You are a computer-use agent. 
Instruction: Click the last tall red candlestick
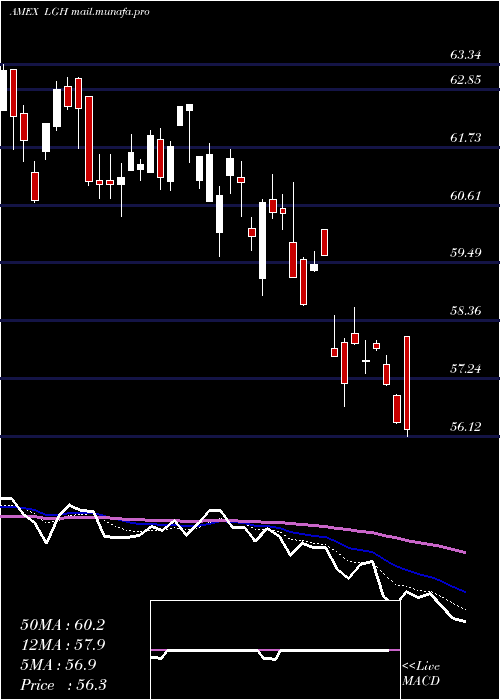[407, 383]
